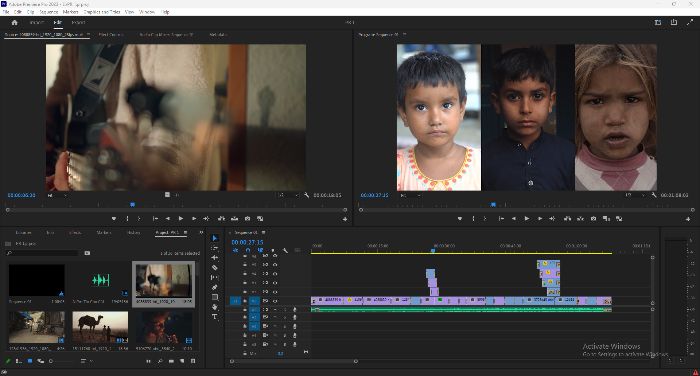Open timeline Sequence tab panel menu
The height and width of the screenshot is (376, 700).
click(x=263, y=233)
